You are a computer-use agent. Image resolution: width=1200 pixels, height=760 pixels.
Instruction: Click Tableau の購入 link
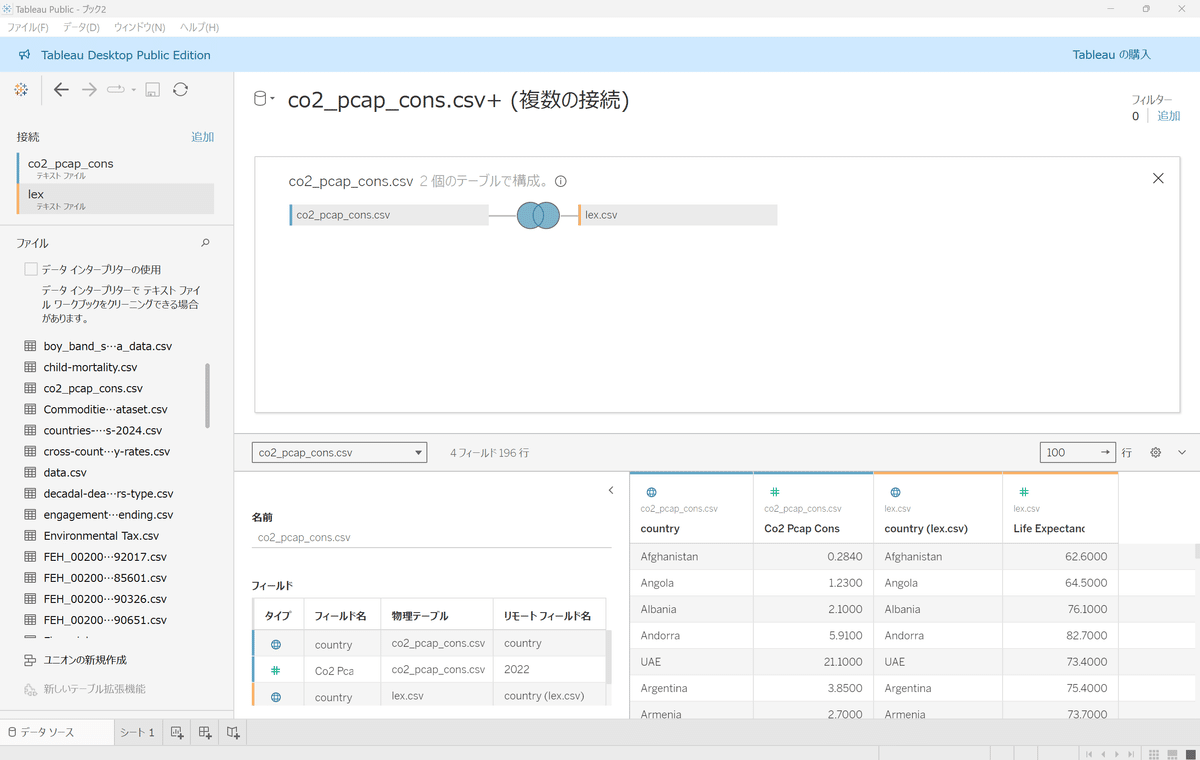(x=1112, y=55)
